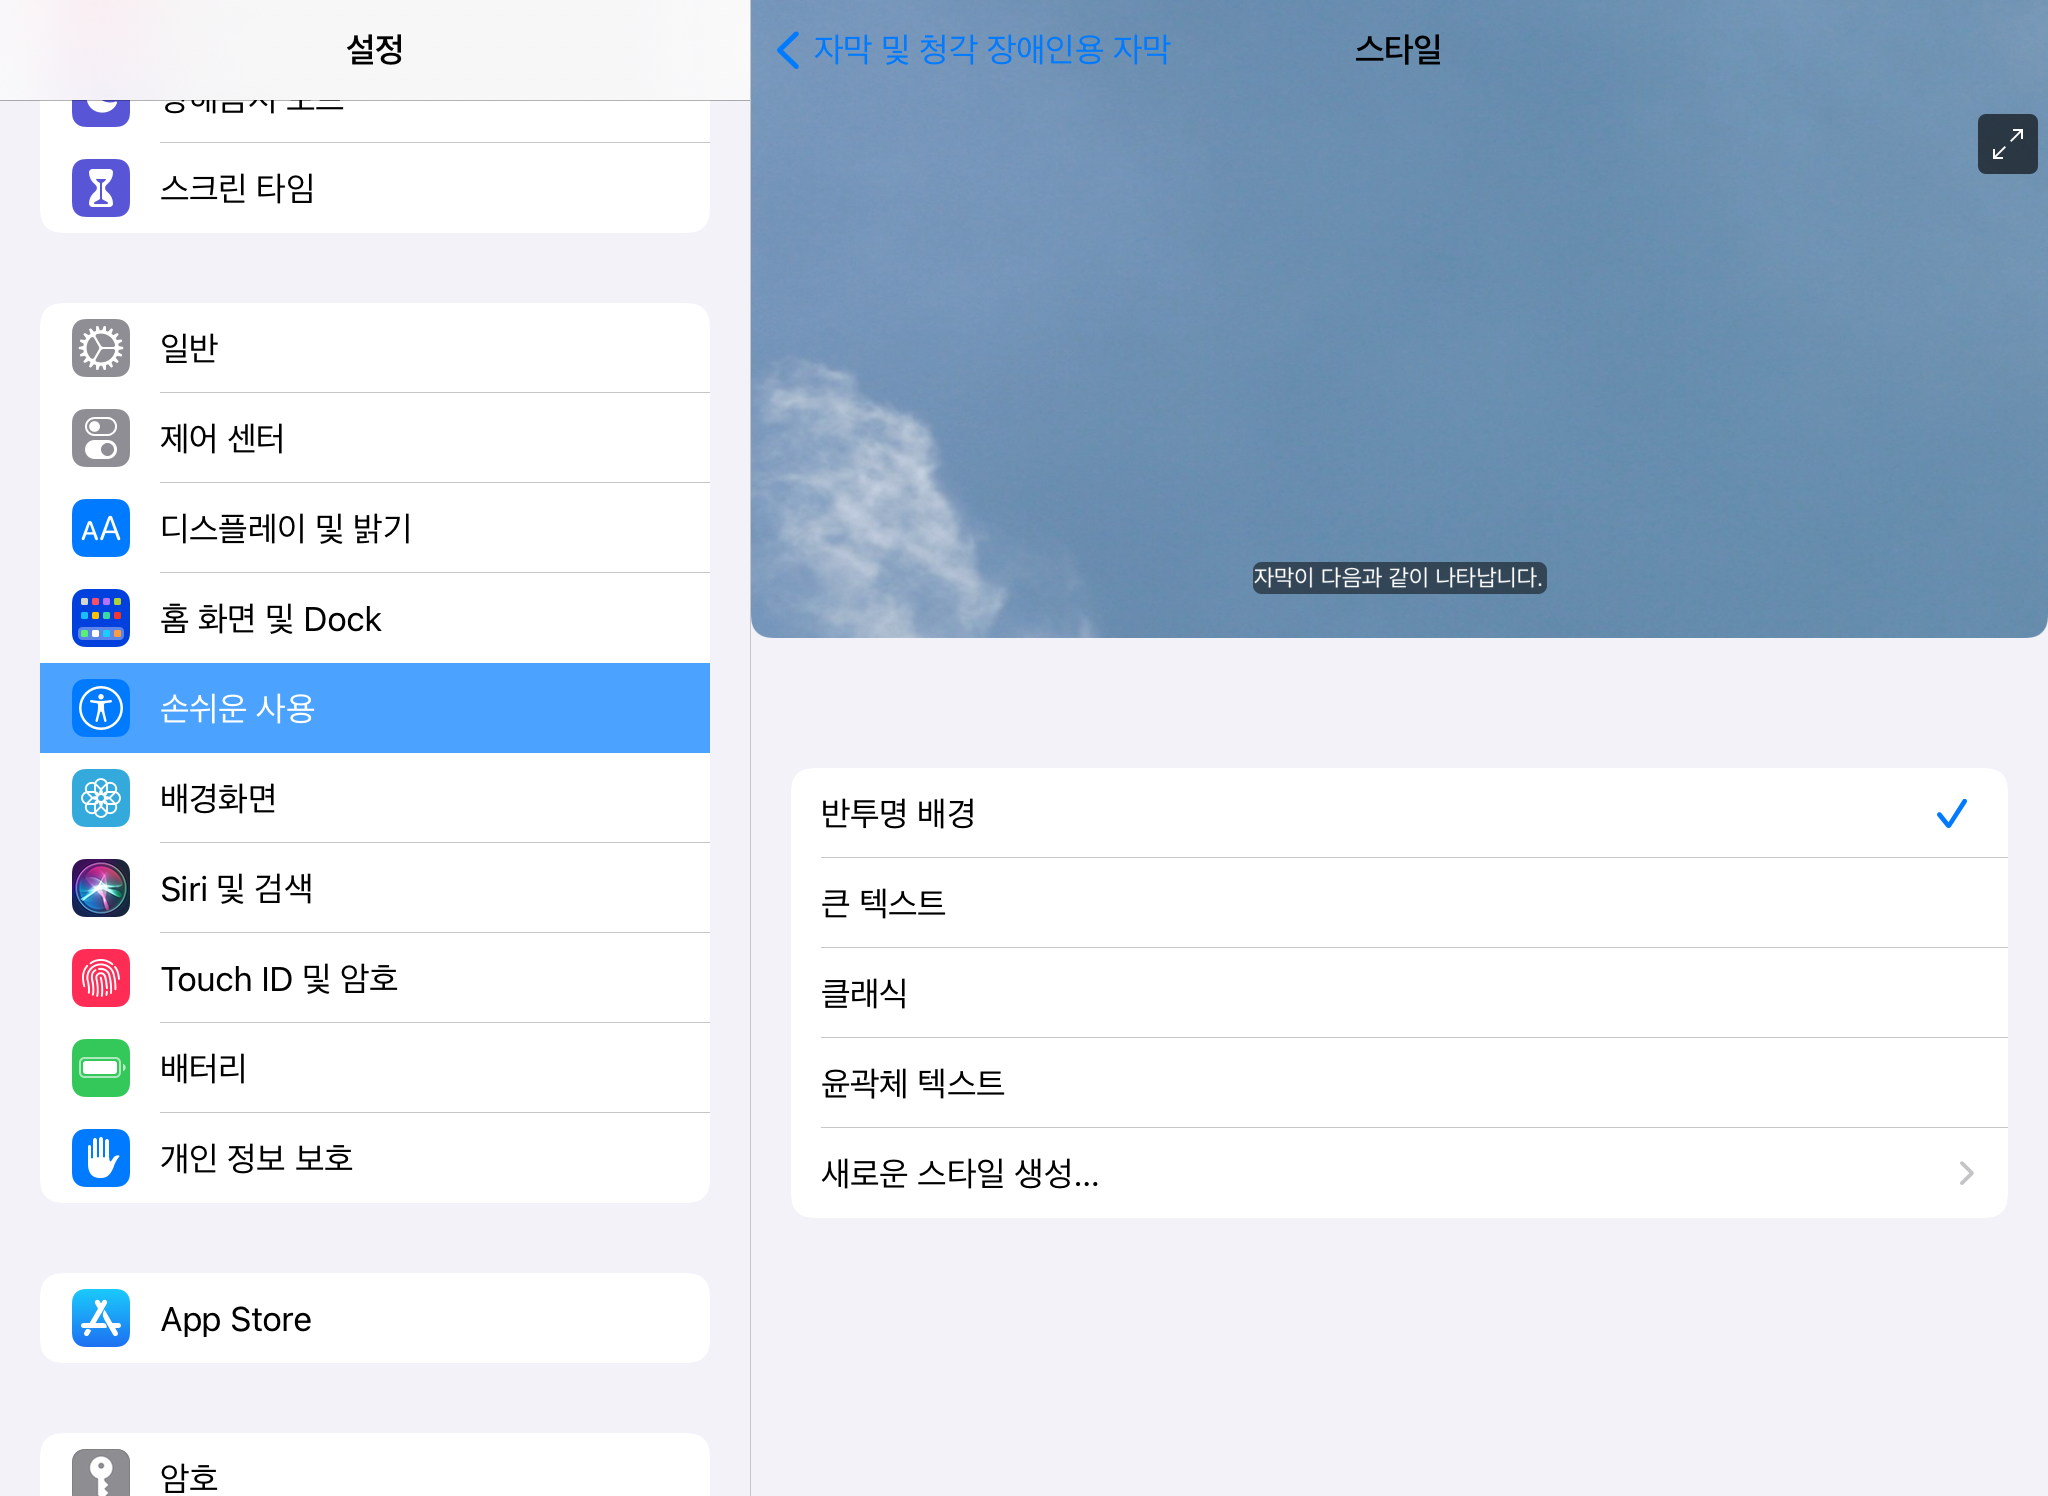Click the Touch ID fingerprint icon

(101, 978)
